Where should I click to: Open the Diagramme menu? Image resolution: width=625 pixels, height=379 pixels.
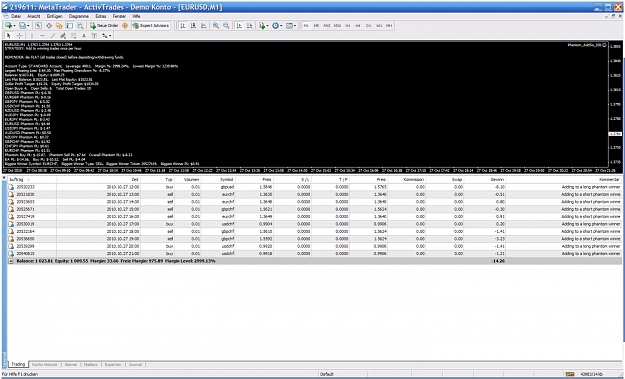coord(79,16)
